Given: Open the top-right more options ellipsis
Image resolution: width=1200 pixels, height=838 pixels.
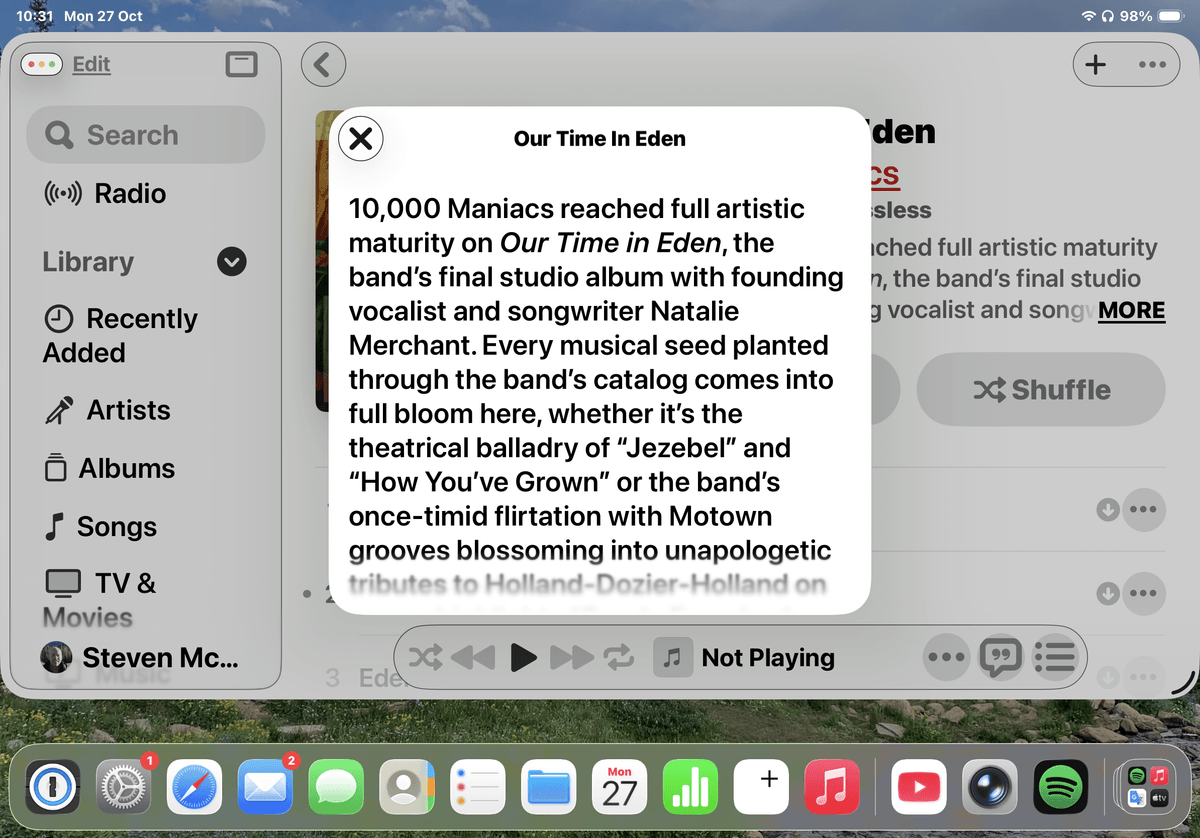Looking at the screenshot, I should (x=1152, y=65).
